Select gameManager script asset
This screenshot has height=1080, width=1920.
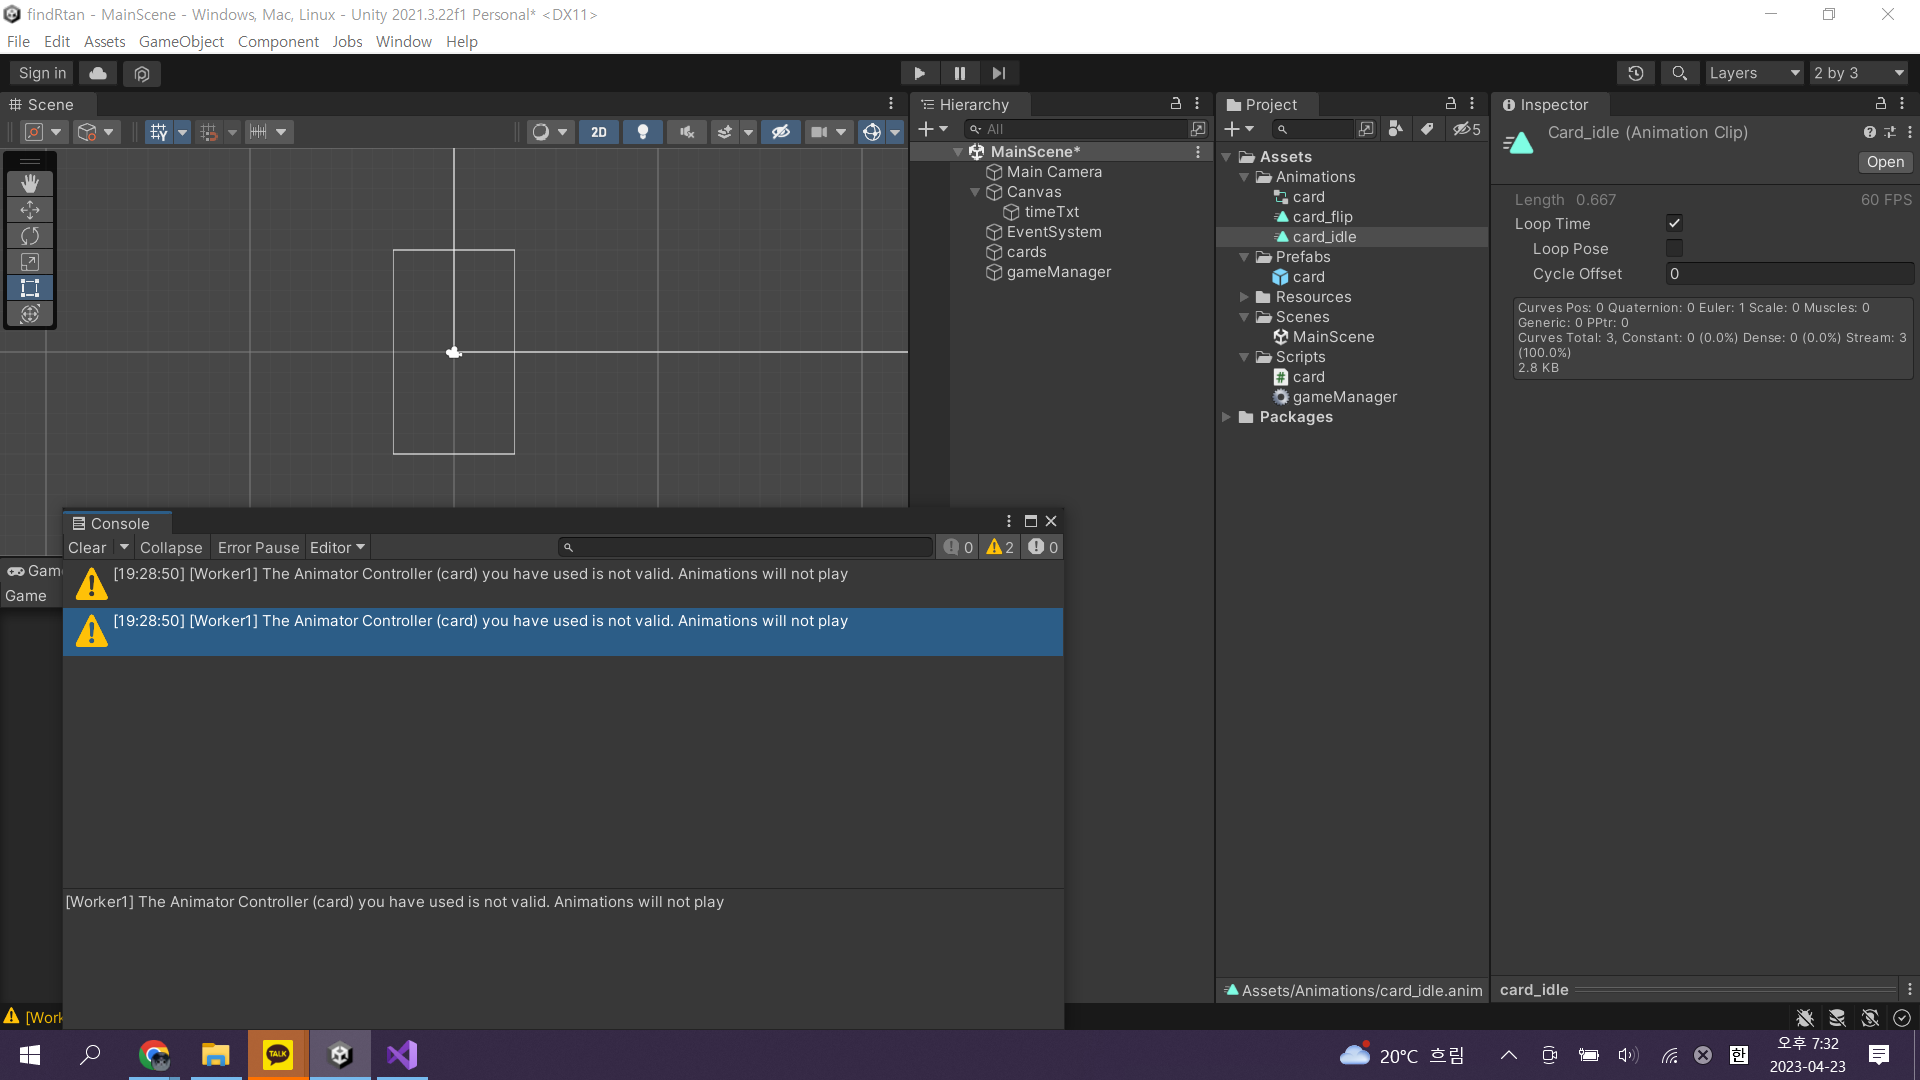(x=1344, y=397)
